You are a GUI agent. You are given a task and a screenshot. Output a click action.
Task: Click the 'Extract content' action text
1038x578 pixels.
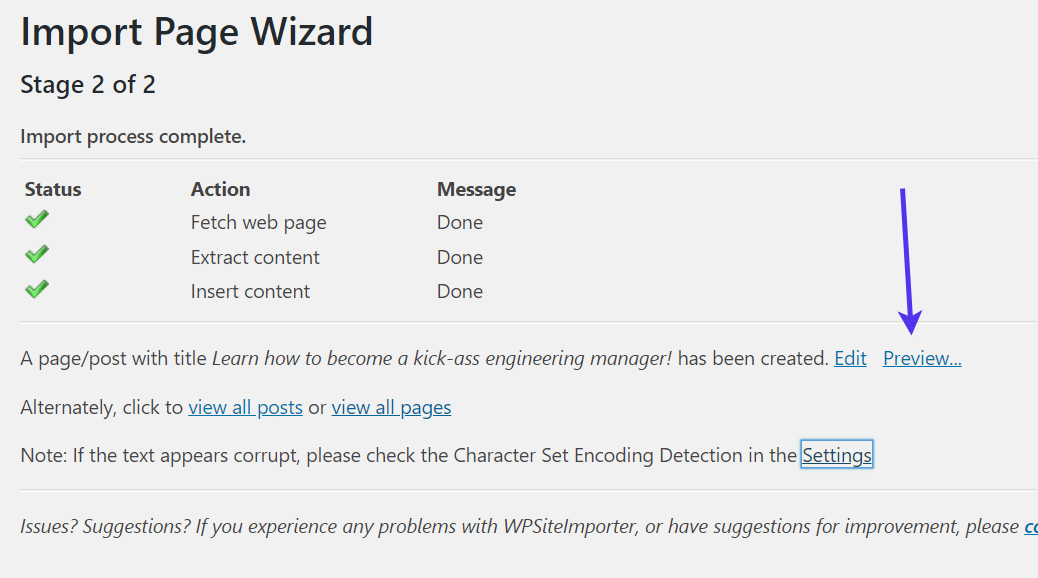point(255,257)
